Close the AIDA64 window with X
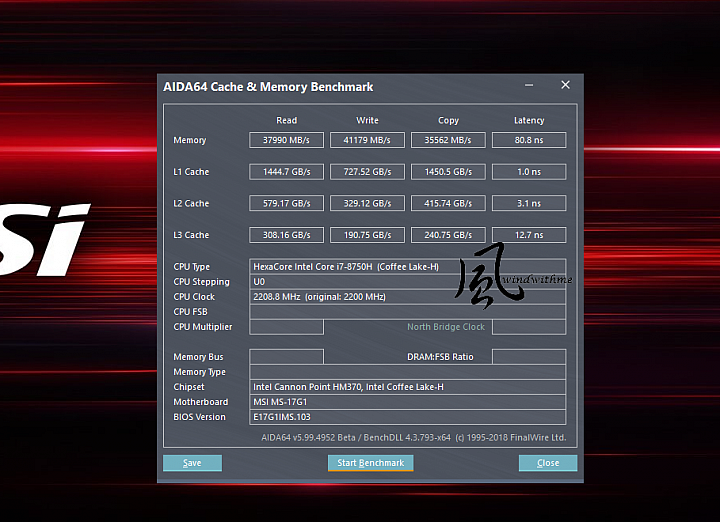This screenshot has width=720, height=522. coord(565,85)
